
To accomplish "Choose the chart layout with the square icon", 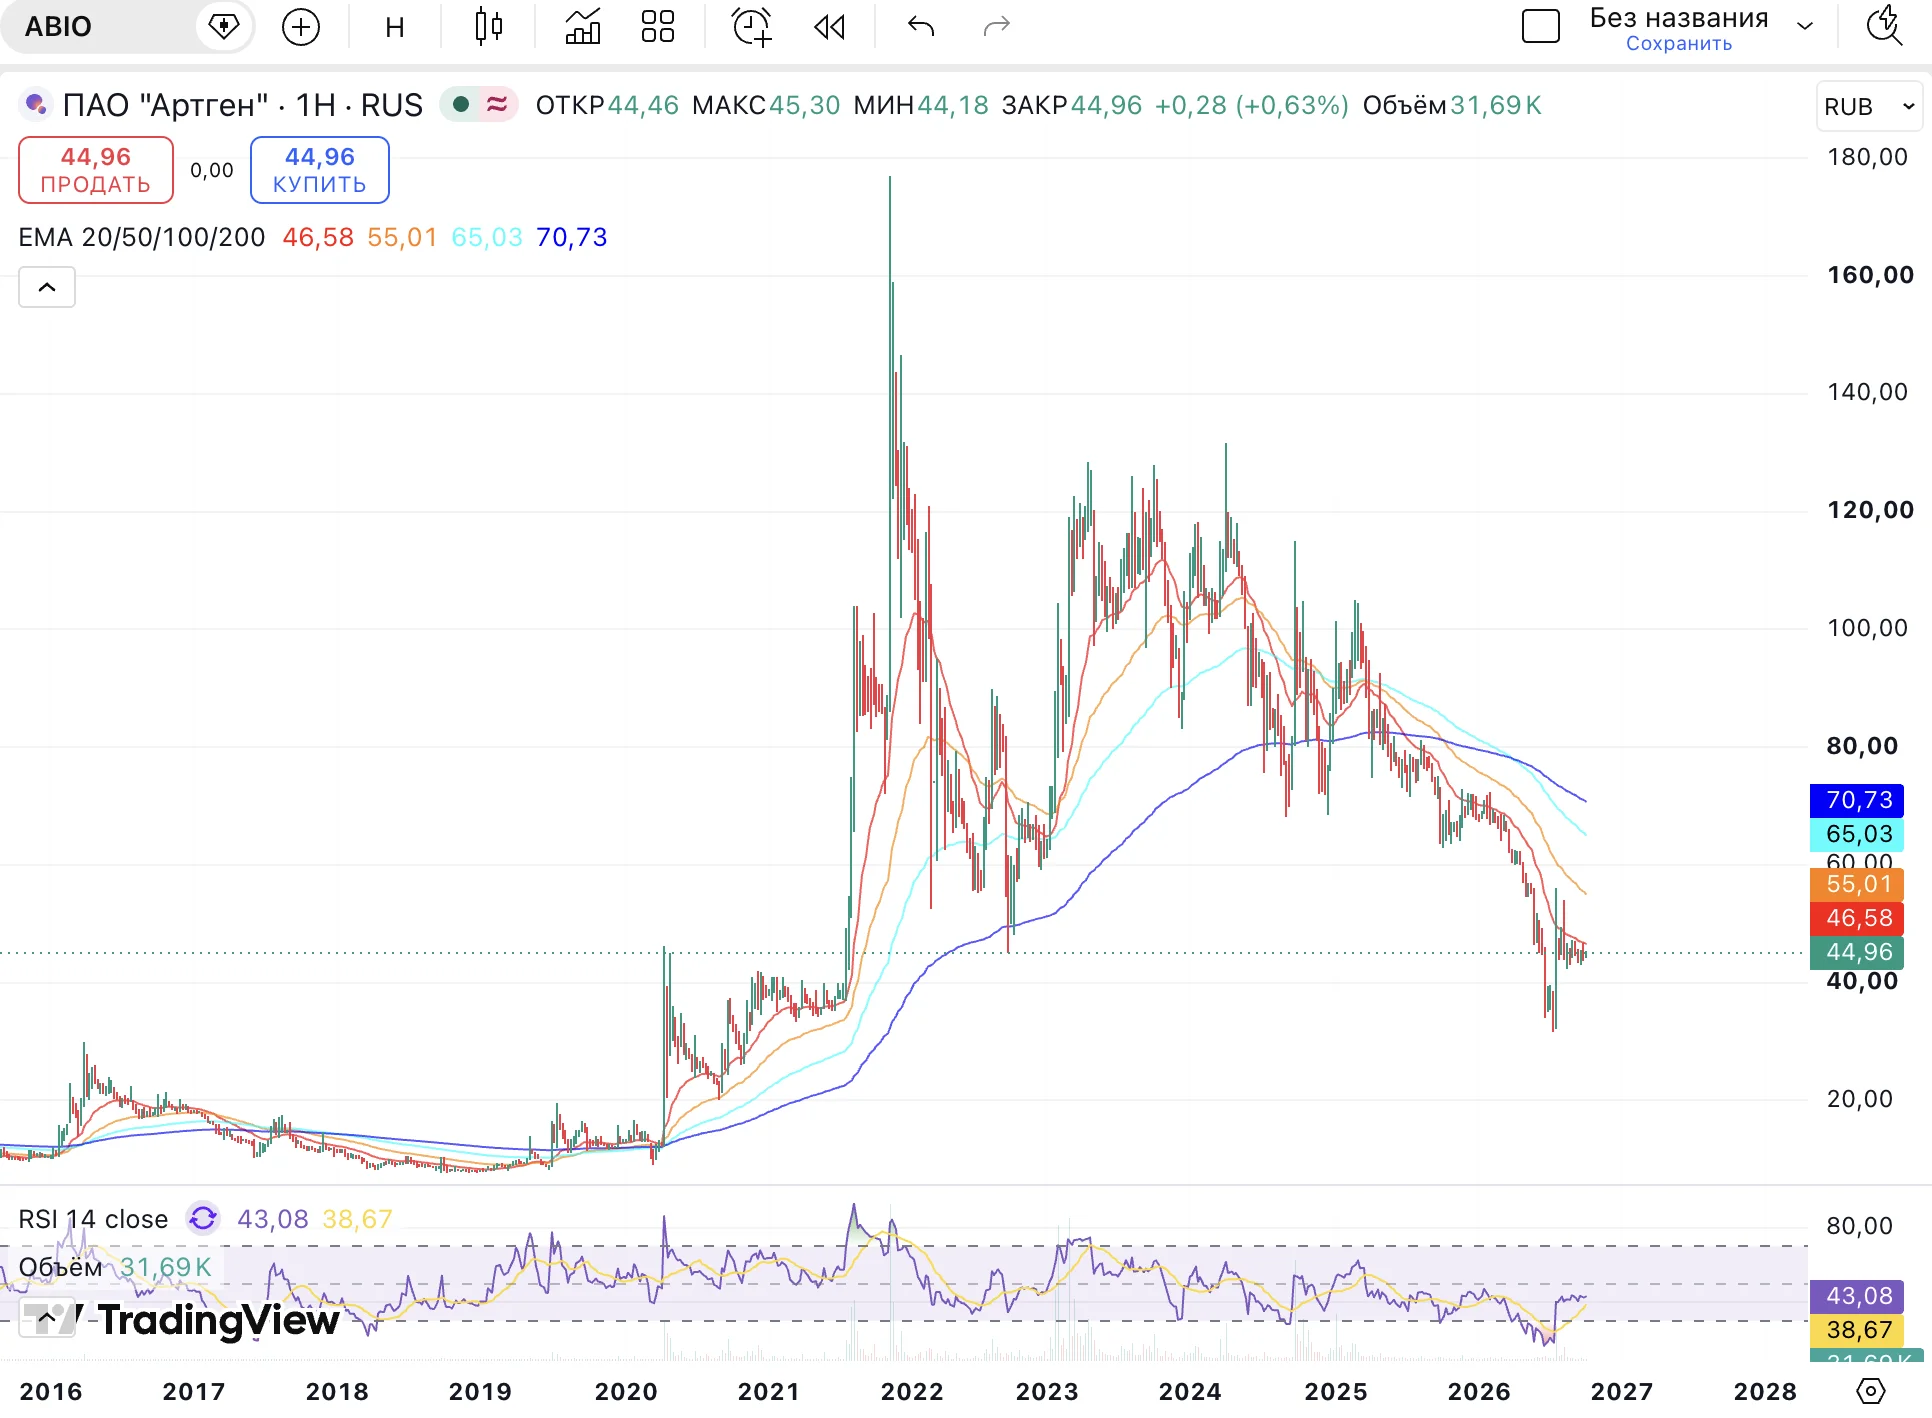I will tap(1541, 27).
